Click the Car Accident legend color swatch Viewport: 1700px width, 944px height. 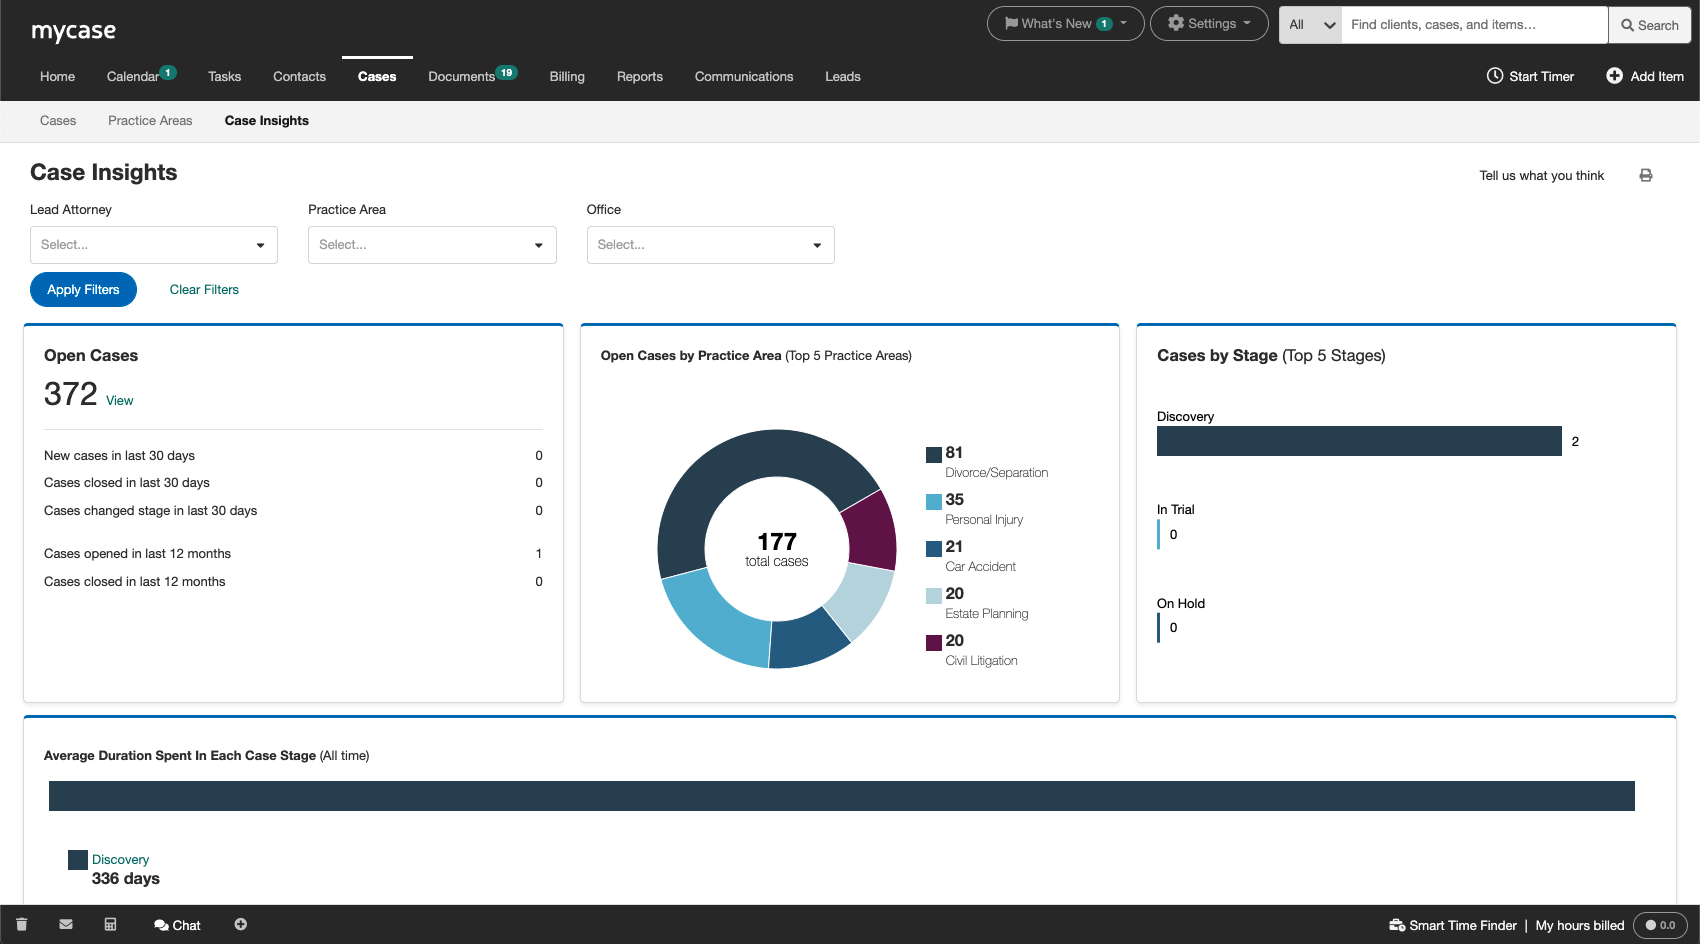click(x=934, y=548)
